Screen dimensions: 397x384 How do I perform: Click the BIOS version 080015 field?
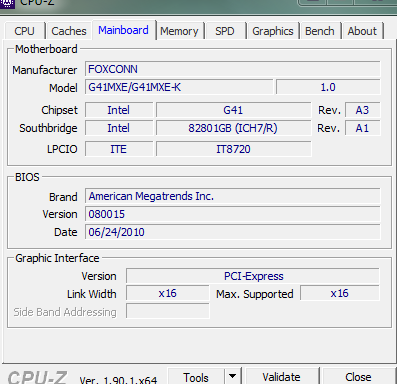233,214
